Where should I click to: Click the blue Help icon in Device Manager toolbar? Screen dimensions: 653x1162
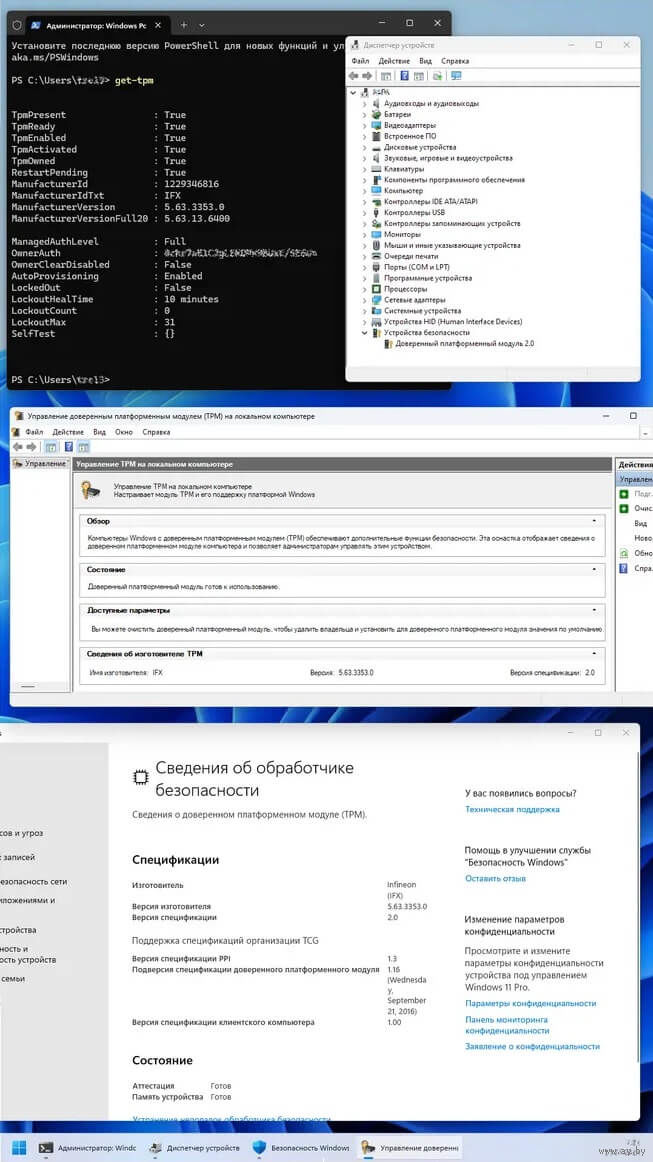click(x=404, y=76)
